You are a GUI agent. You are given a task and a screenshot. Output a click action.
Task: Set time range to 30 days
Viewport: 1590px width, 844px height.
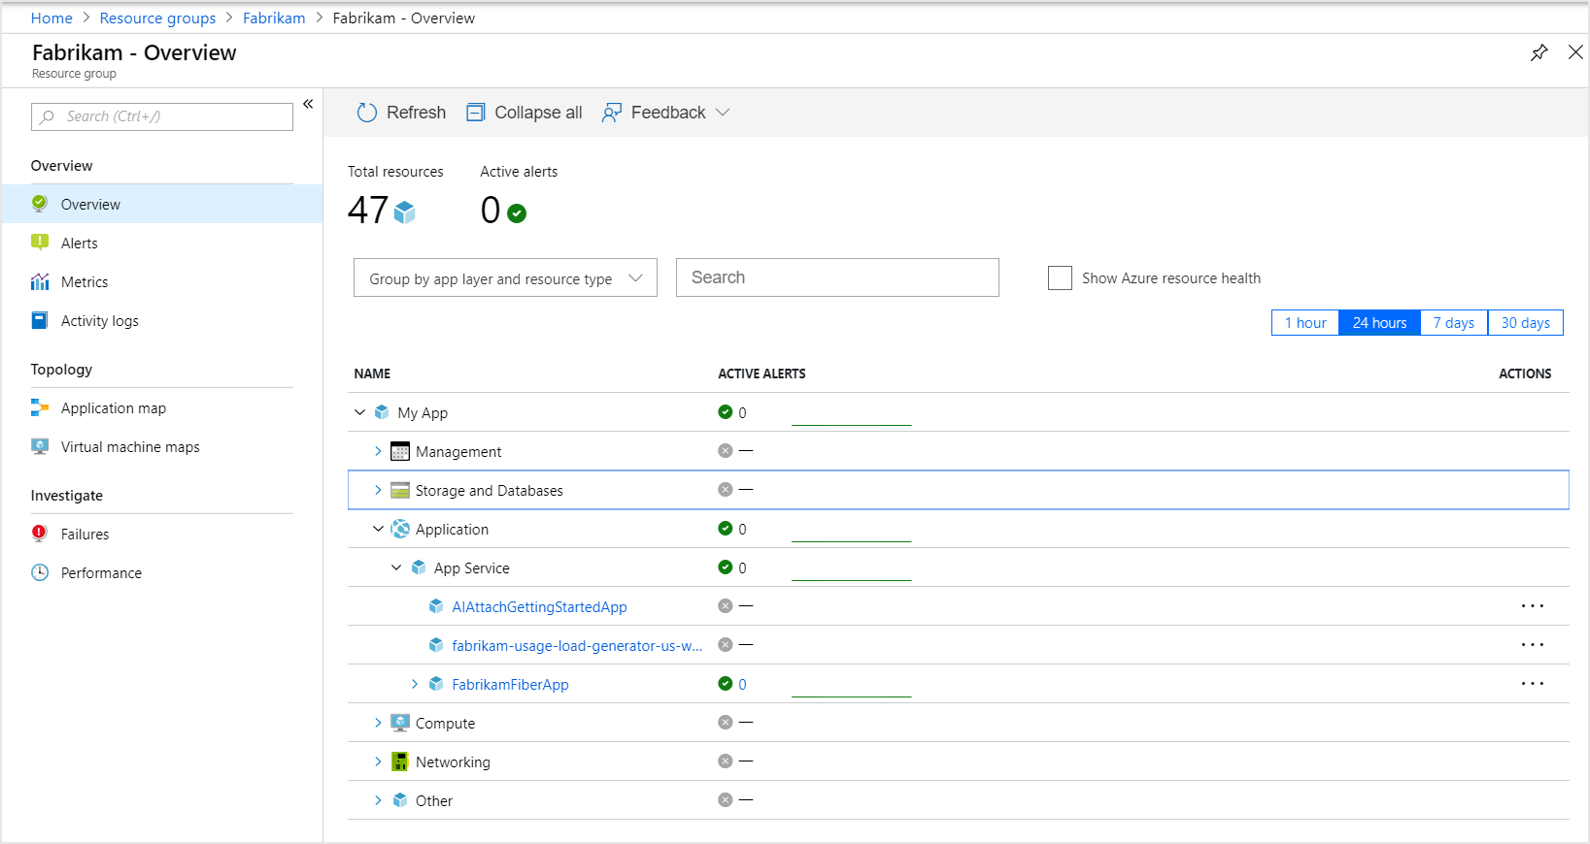click(x=1525, y=323)
